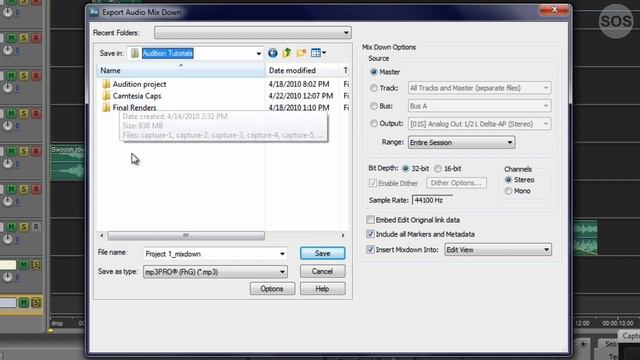
Task: Select the Camtesia Caps row text
Action: tap(137, 96)
